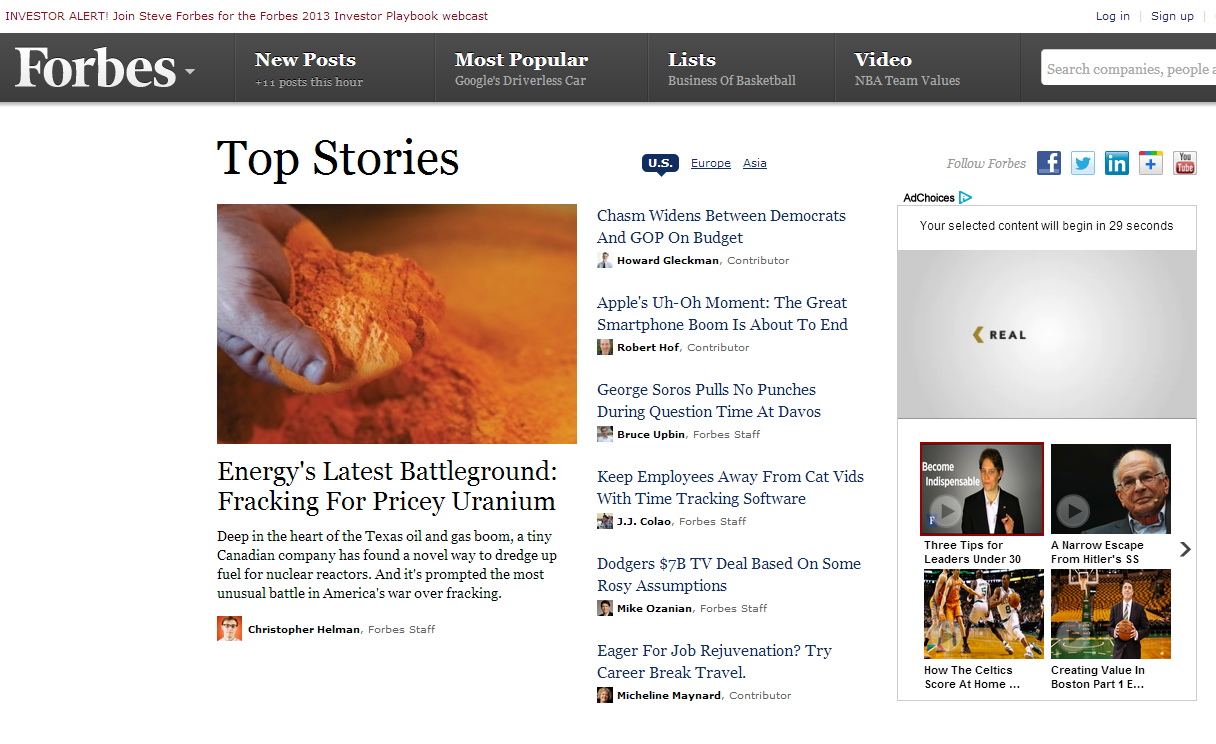Screen dimensions: 1216x744
Task: Click the AdChoices label
Action: click(x=929, y=198)
